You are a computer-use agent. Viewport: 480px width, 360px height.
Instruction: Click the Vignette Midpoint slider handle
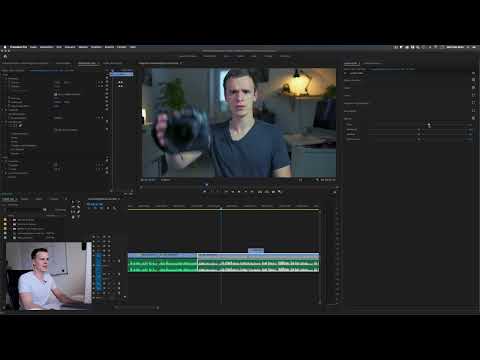[x=419, y=130]
